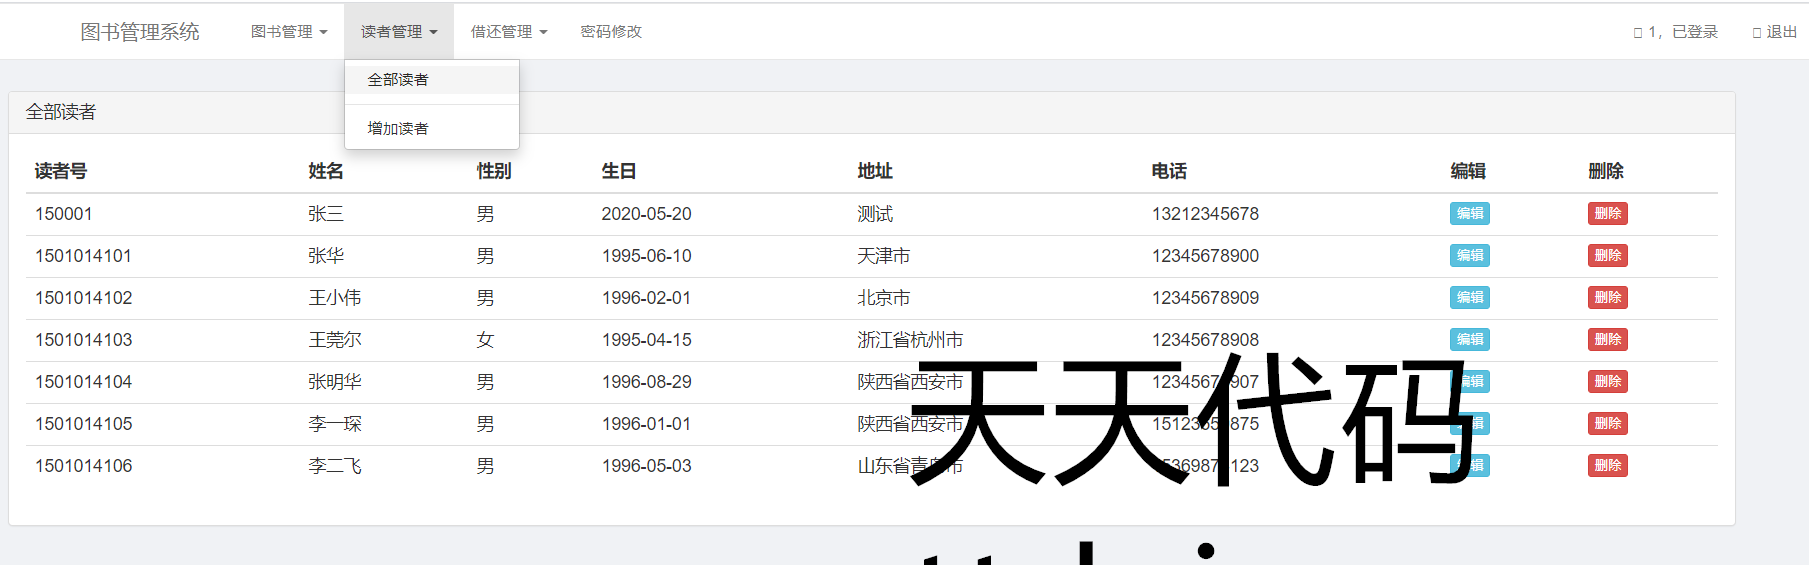Expand the 借还管理 dropdown menu
This screenshot has height=565, width=1809.
[508, 32]
